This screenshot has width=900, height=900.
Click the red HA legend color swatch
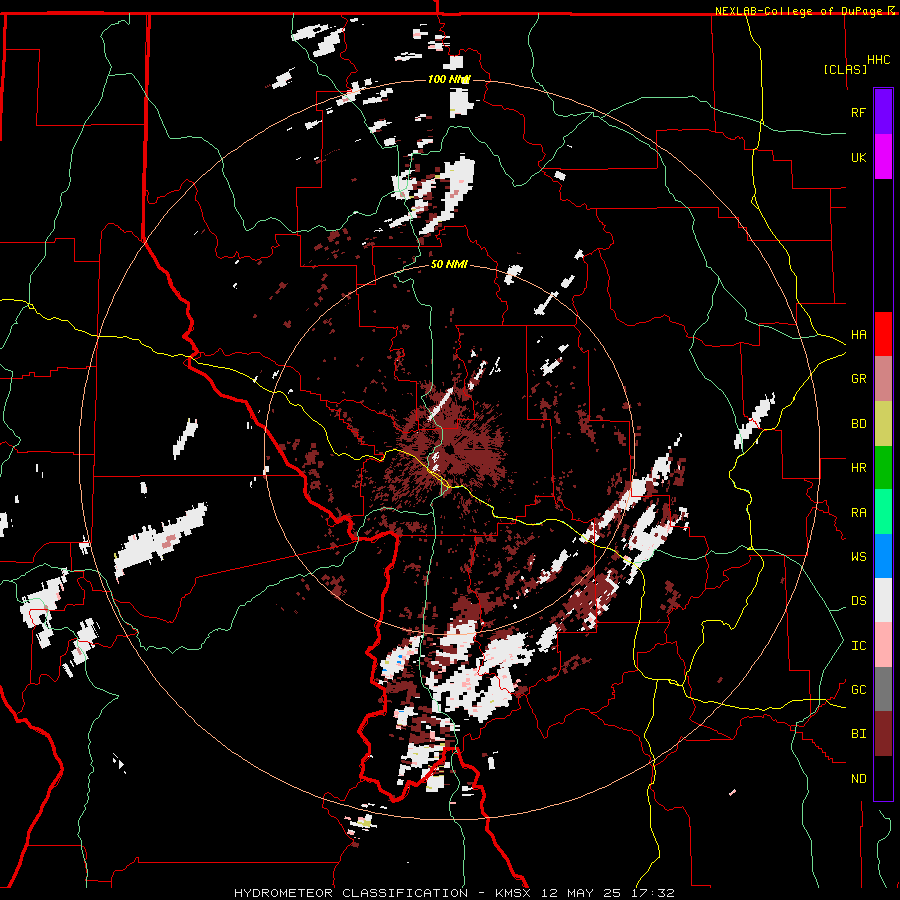[x=883, y=334]
